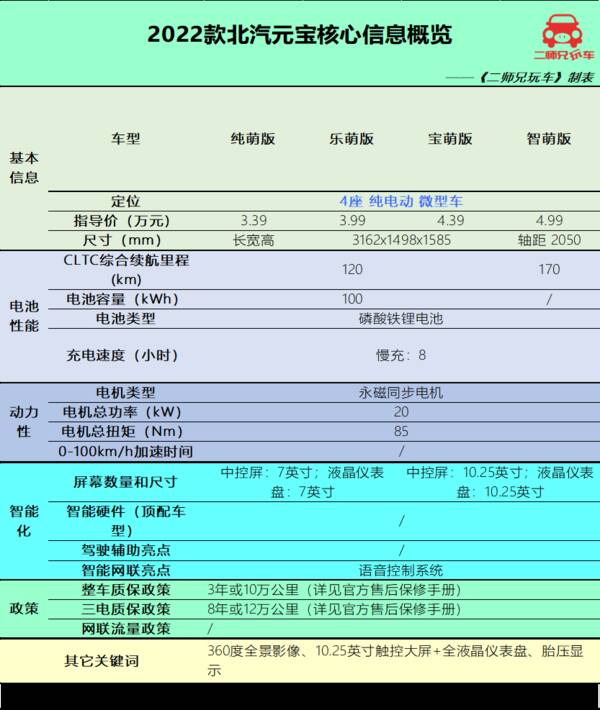The height and width of the screenshot is (710, 600).
Task: Select the 永磁同步电机 cell
Action: (401, 393)
